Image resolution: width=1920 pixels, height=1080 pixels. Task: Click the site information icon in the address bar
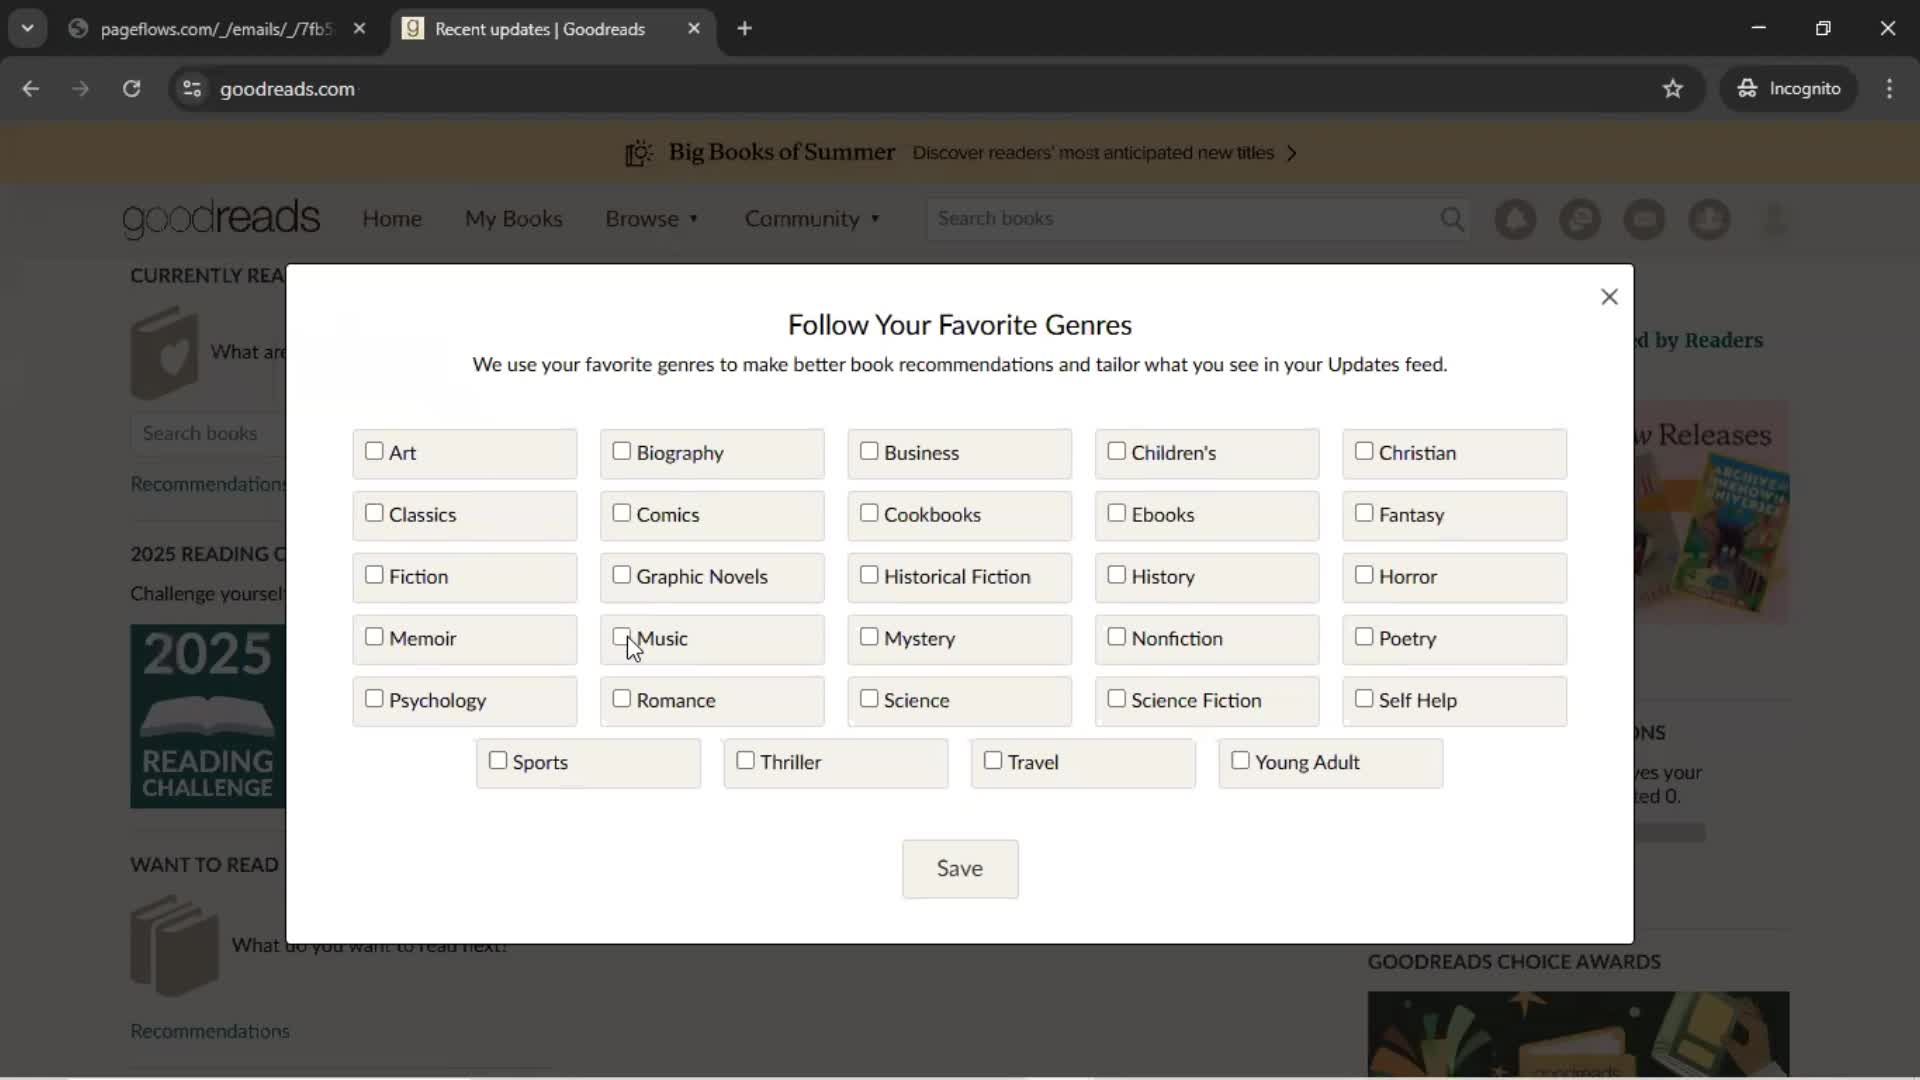(x=192, y=89)
